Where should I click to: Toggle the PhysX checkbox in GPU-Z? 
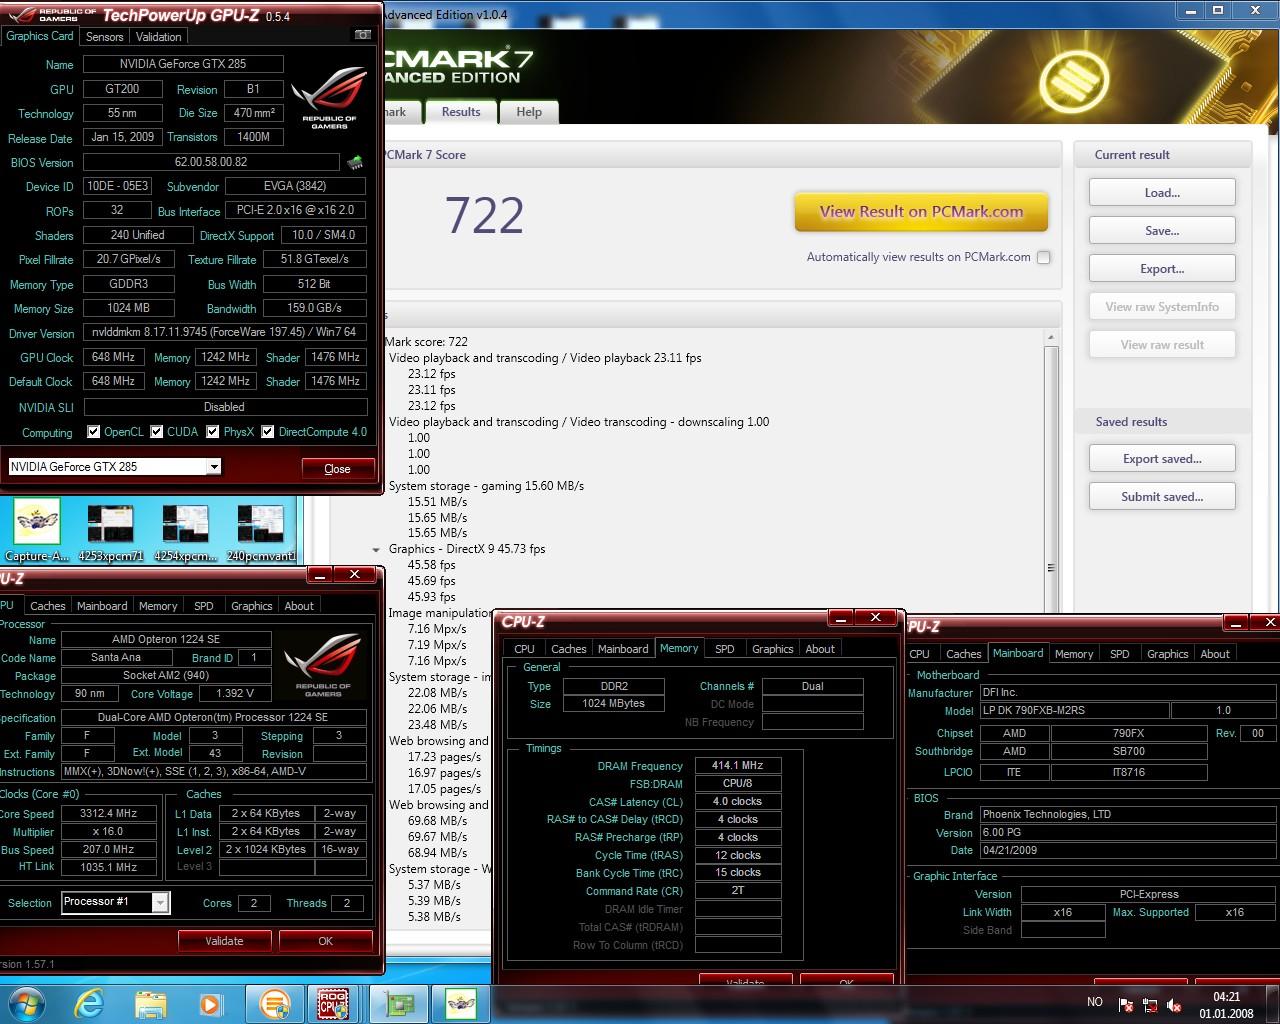pos(213,432)
